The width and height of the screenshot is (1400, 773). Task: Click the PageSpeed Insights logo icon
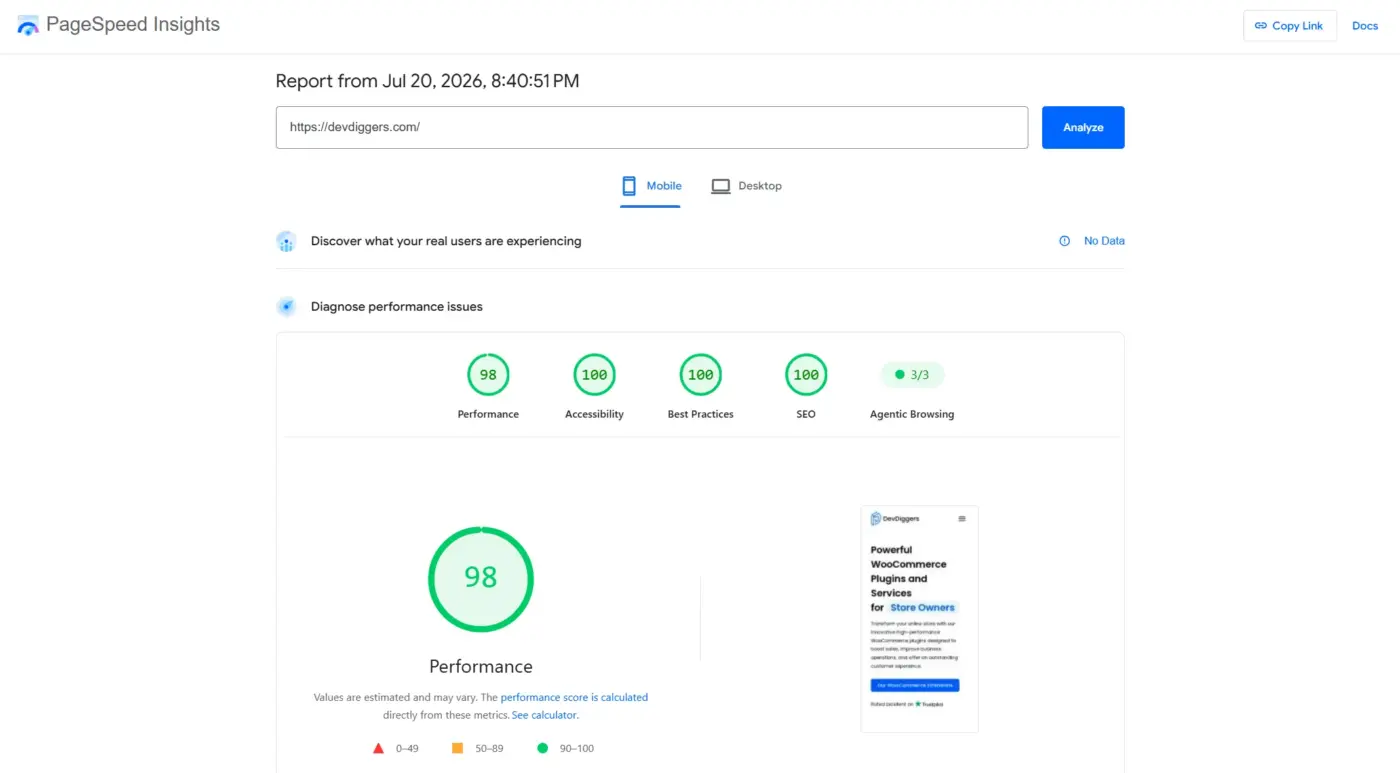(28, 26)
